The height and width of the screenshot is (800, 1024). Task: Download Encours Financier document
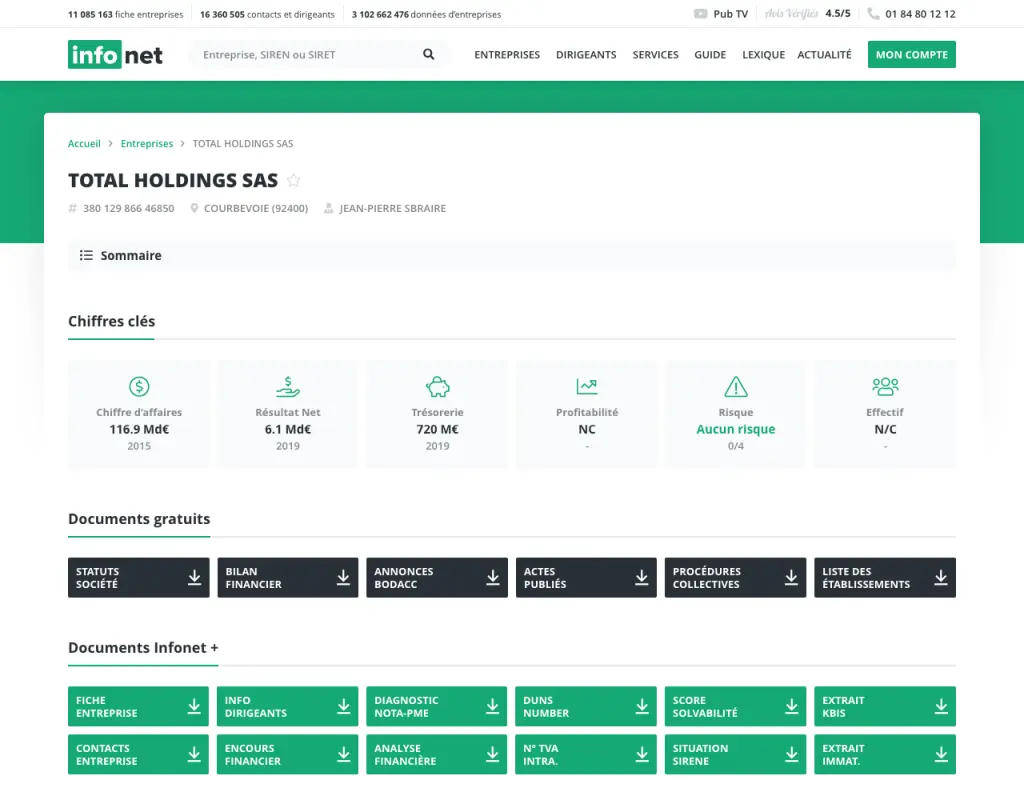coord(287,754)
